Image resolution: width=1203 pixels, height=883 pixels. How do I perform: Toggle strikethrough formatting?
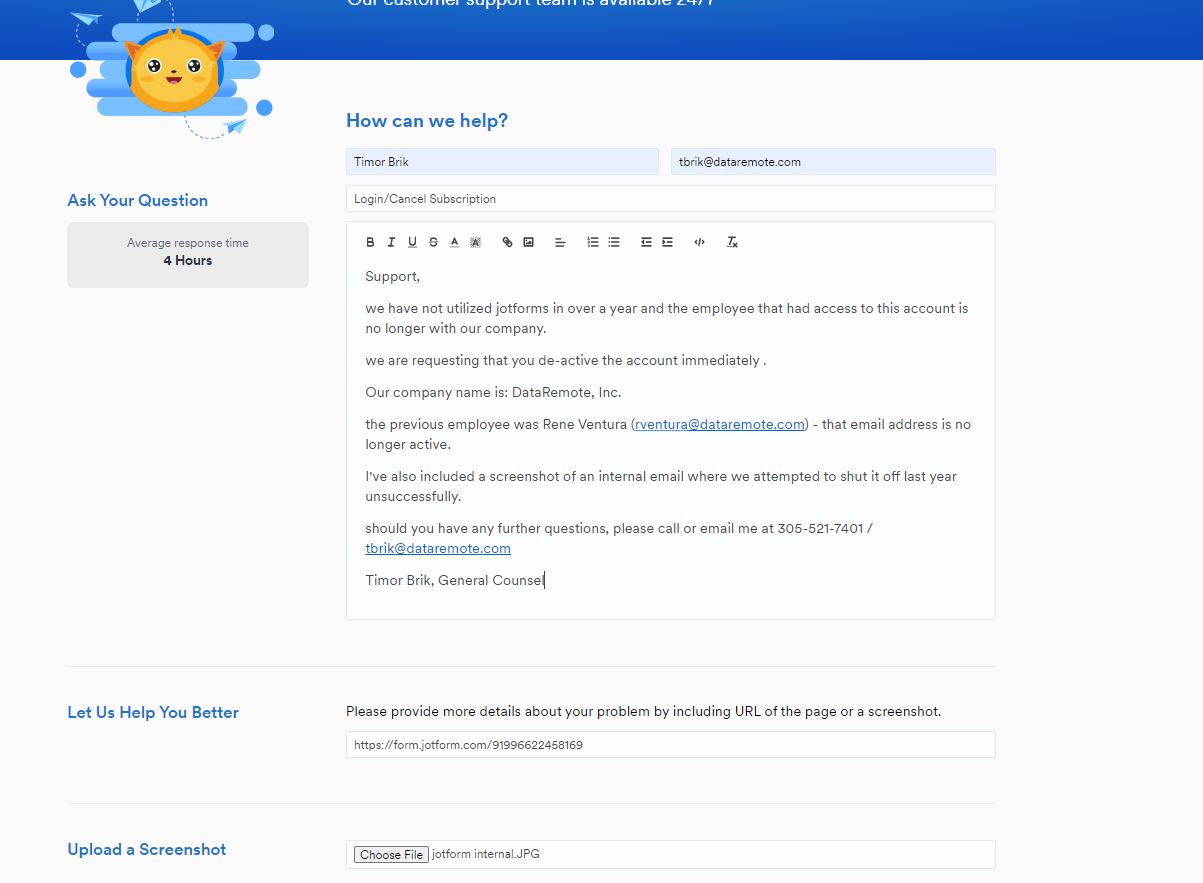coord(433,242)
